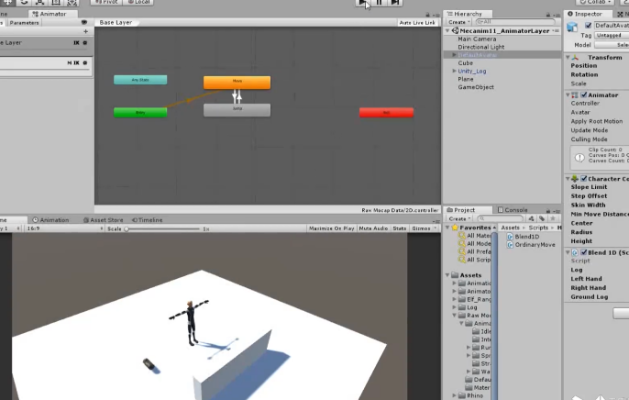Select the green Entry node
This screenshot has height=400, width=629.
tap(140, 112)
